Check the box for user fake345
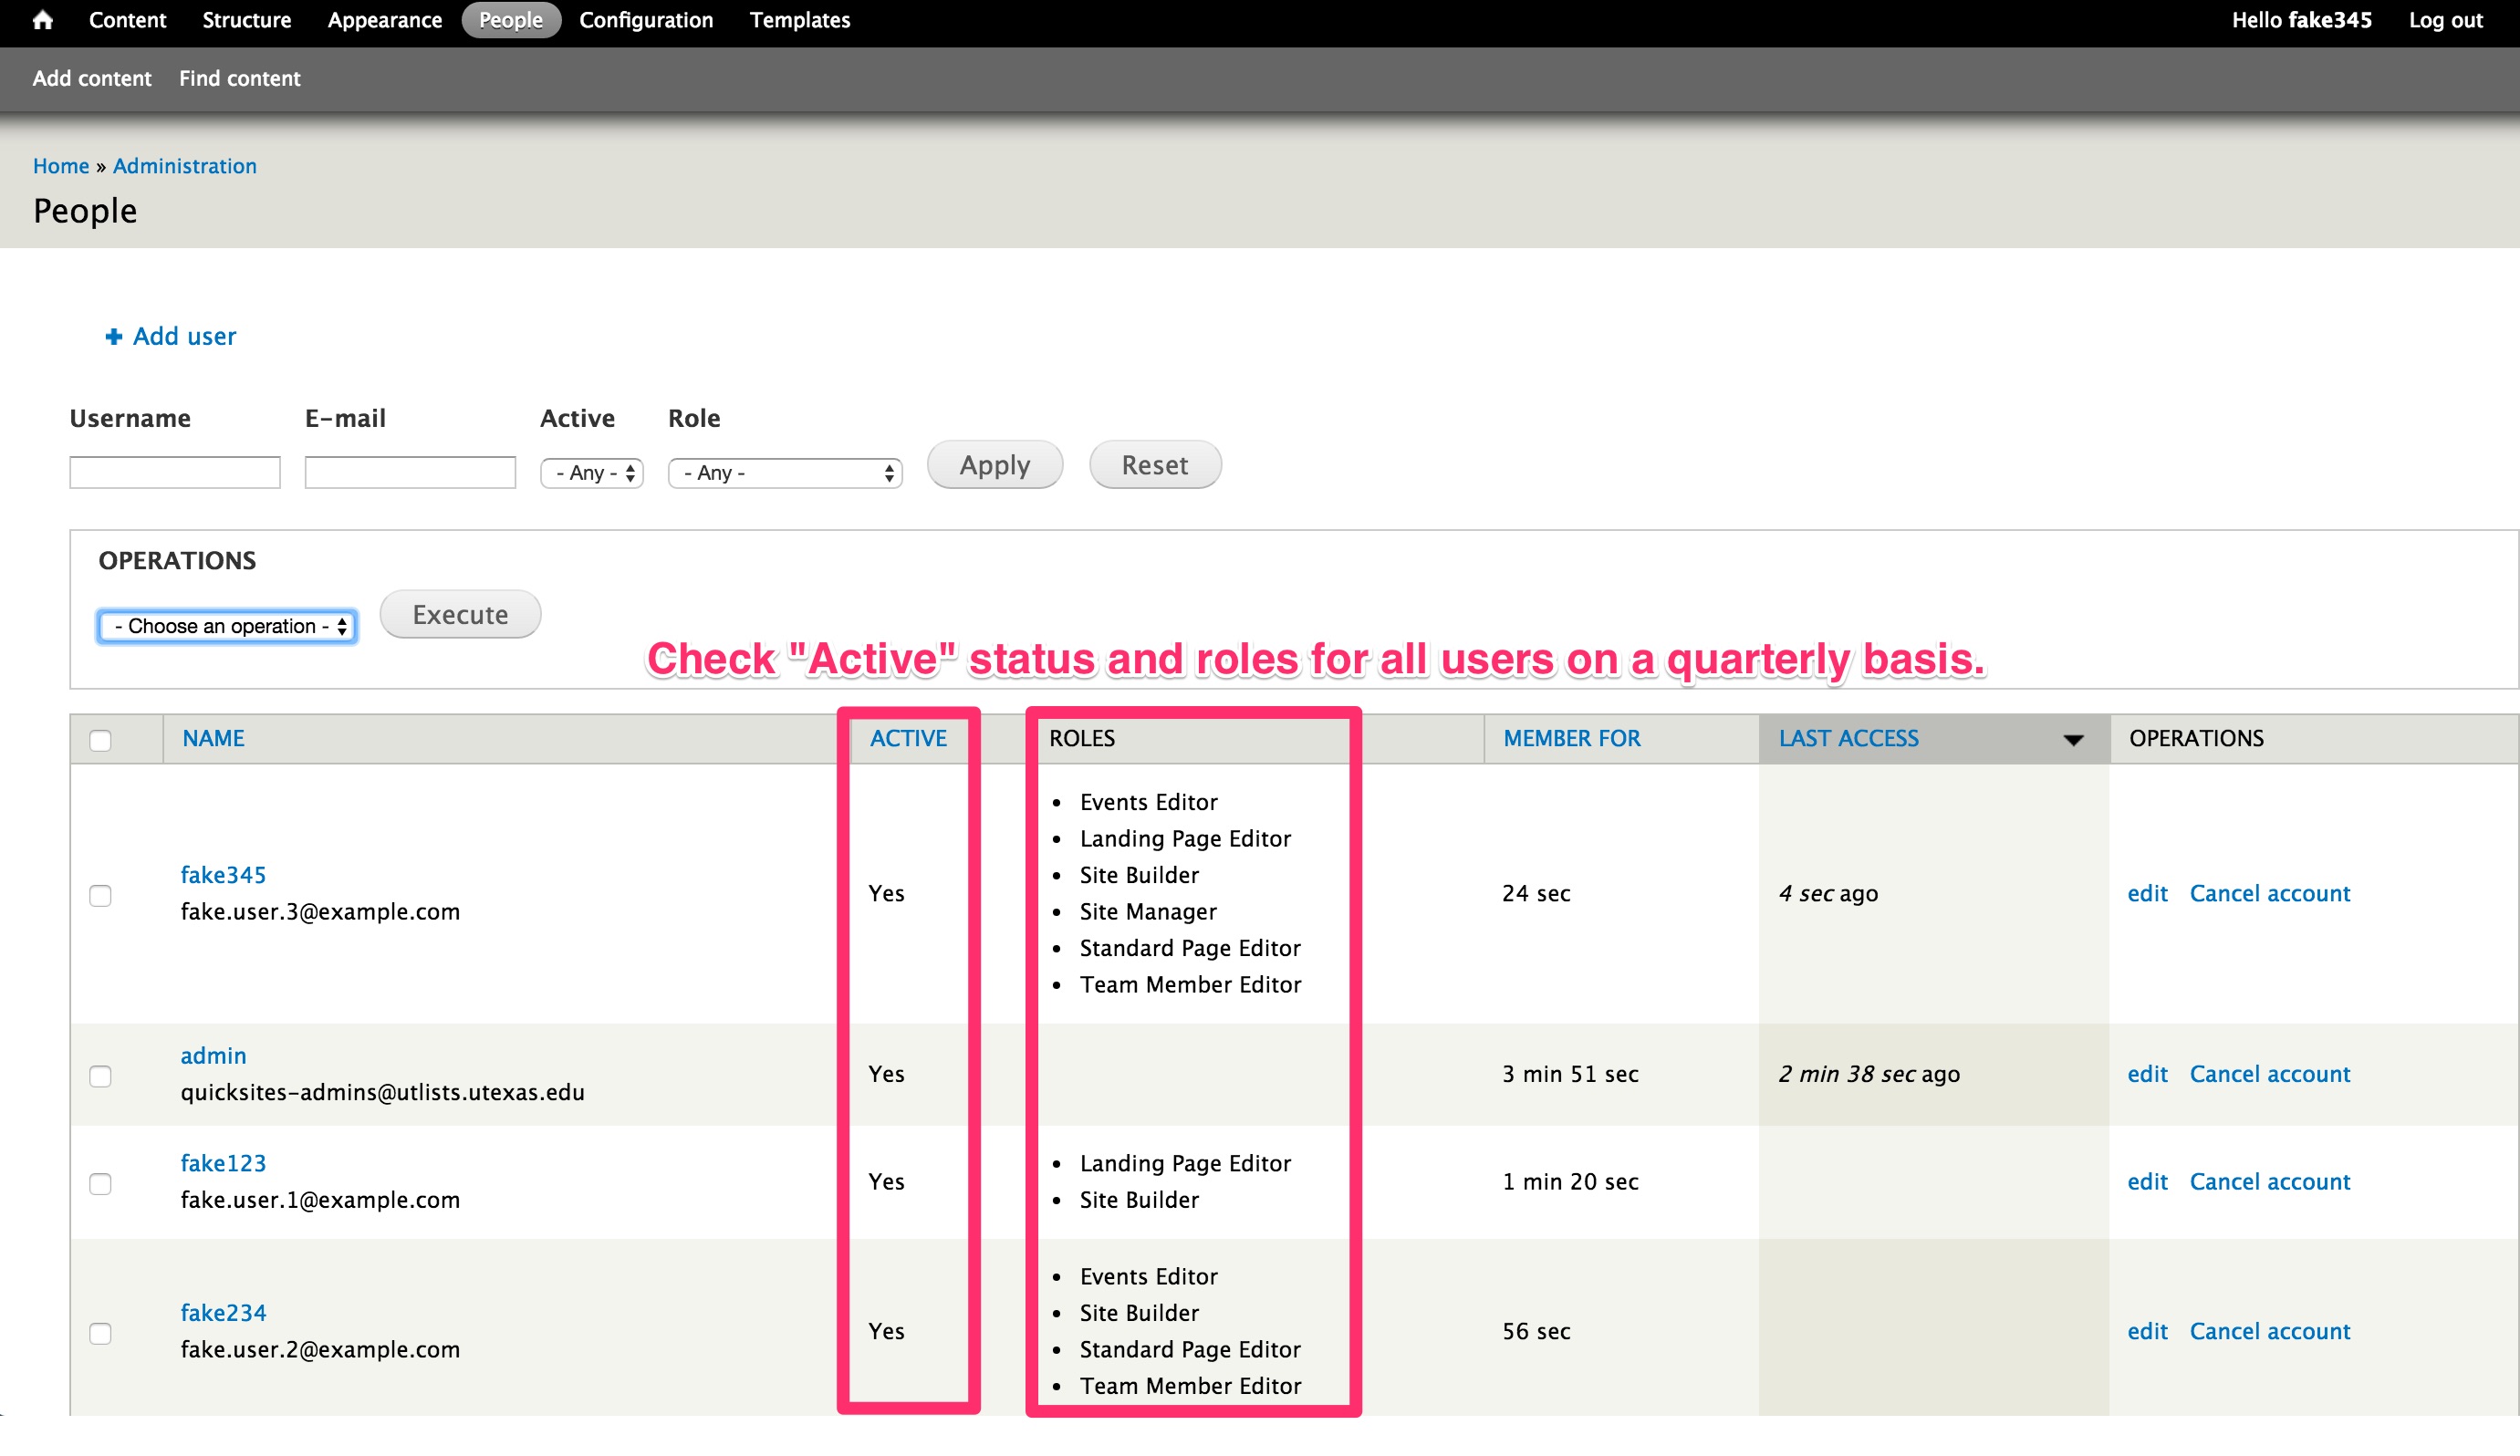 100,895
